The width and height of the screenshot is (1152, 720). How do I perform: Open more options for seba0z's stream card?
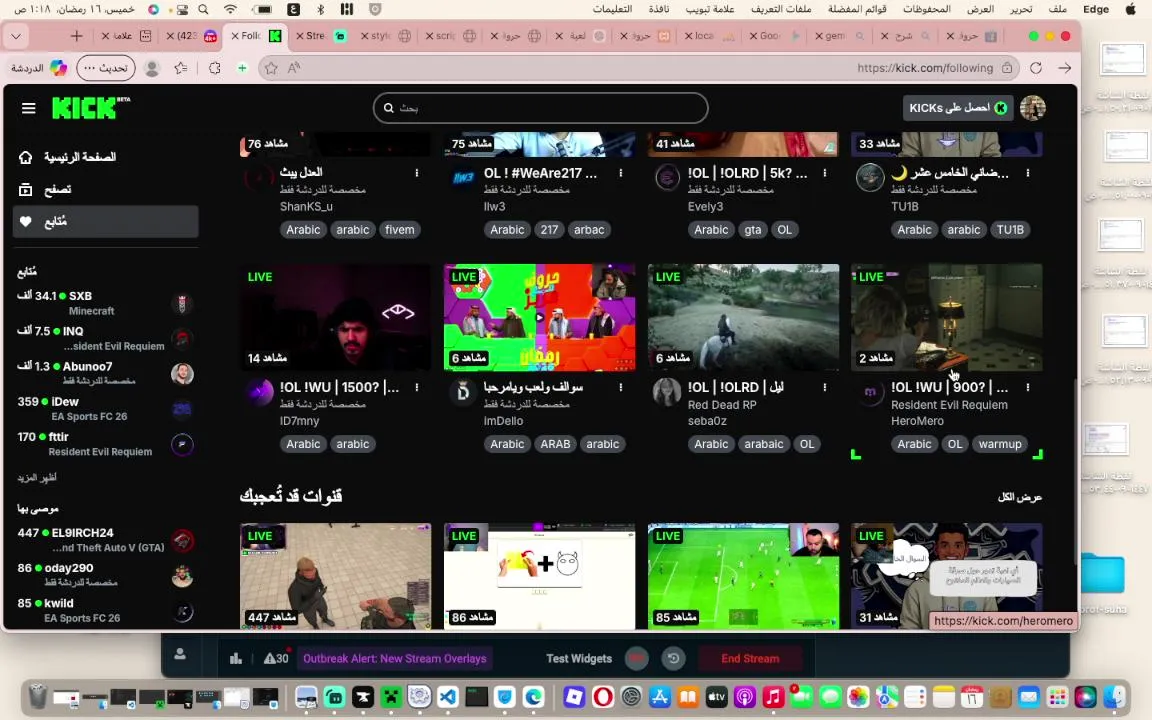coord(825,387)
